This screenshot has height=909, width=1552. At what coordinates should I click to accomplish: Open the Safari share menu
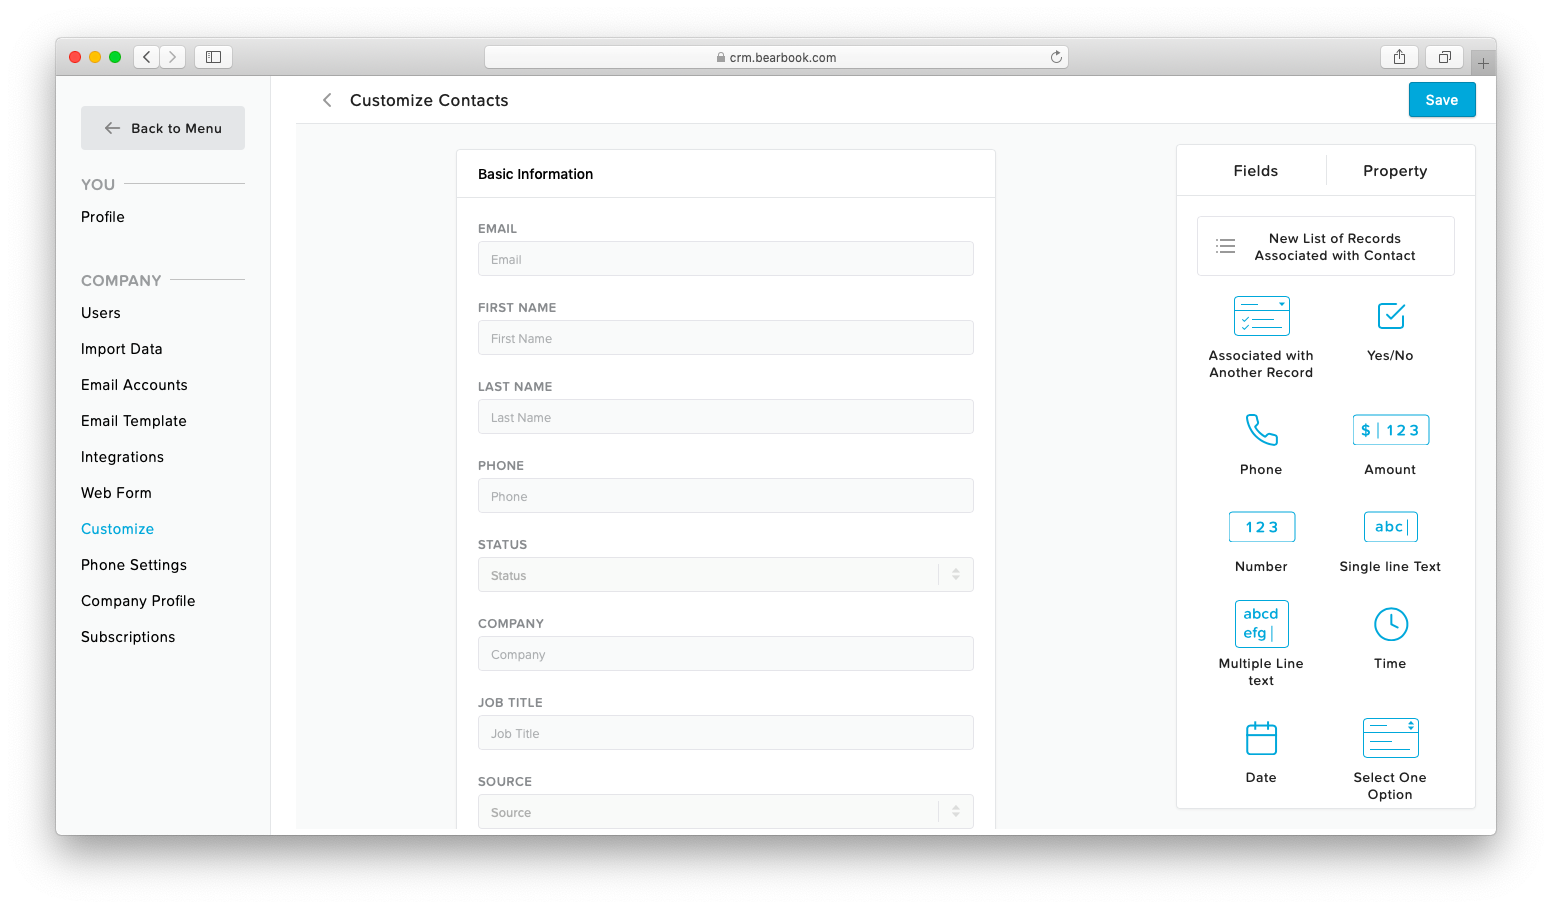pos(1400,57)
